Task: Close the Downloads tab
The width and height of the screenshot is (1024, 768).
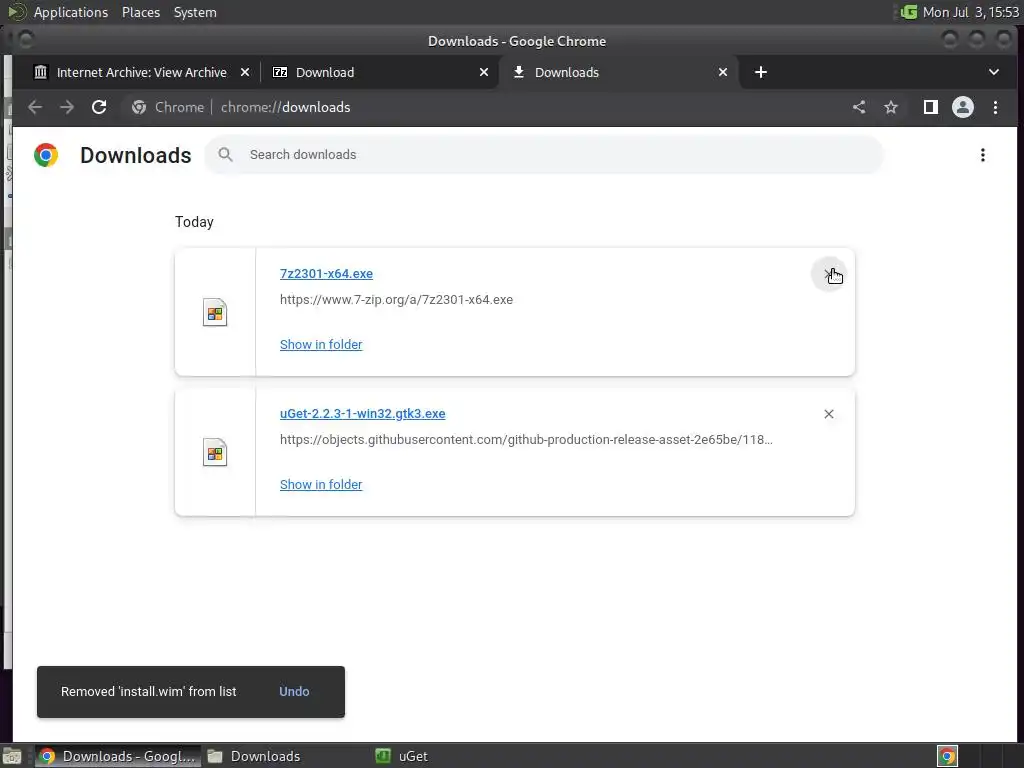Action: 723,72
